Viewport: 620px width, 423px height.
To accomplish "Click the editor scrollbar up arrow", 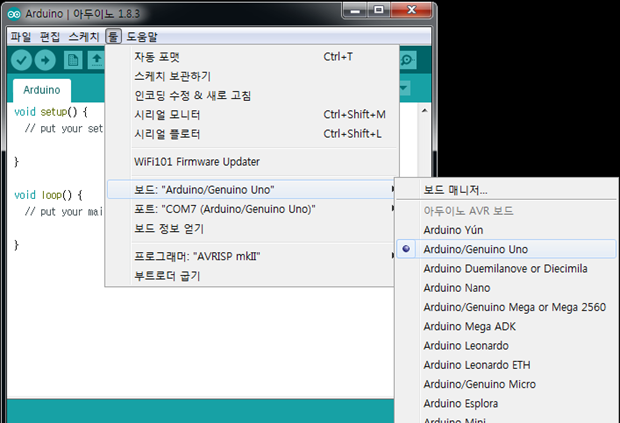I will pos(424,111).
